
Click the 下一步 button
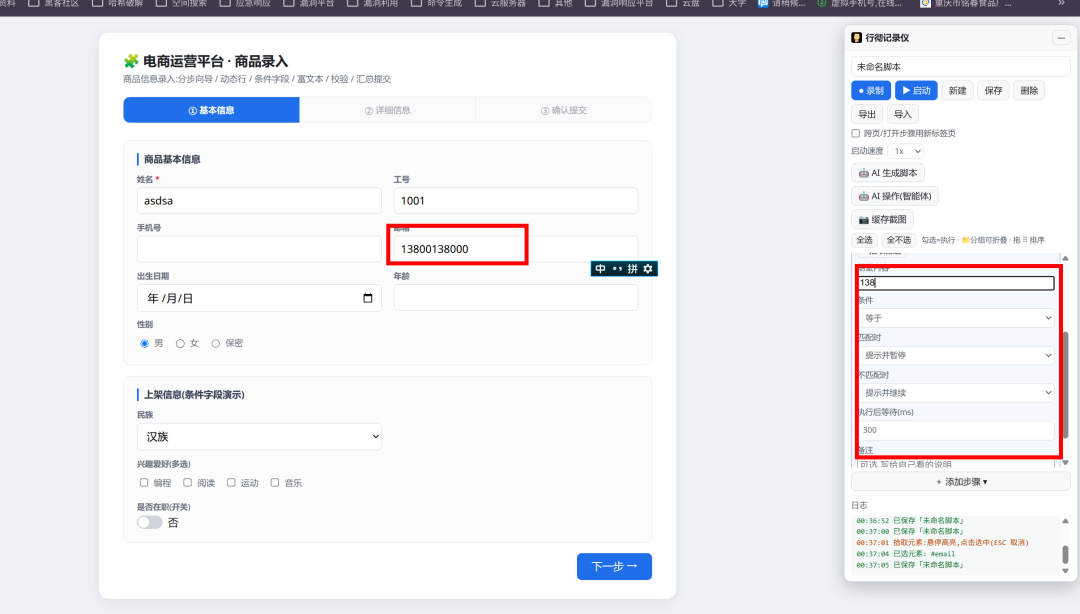[614, 566]
